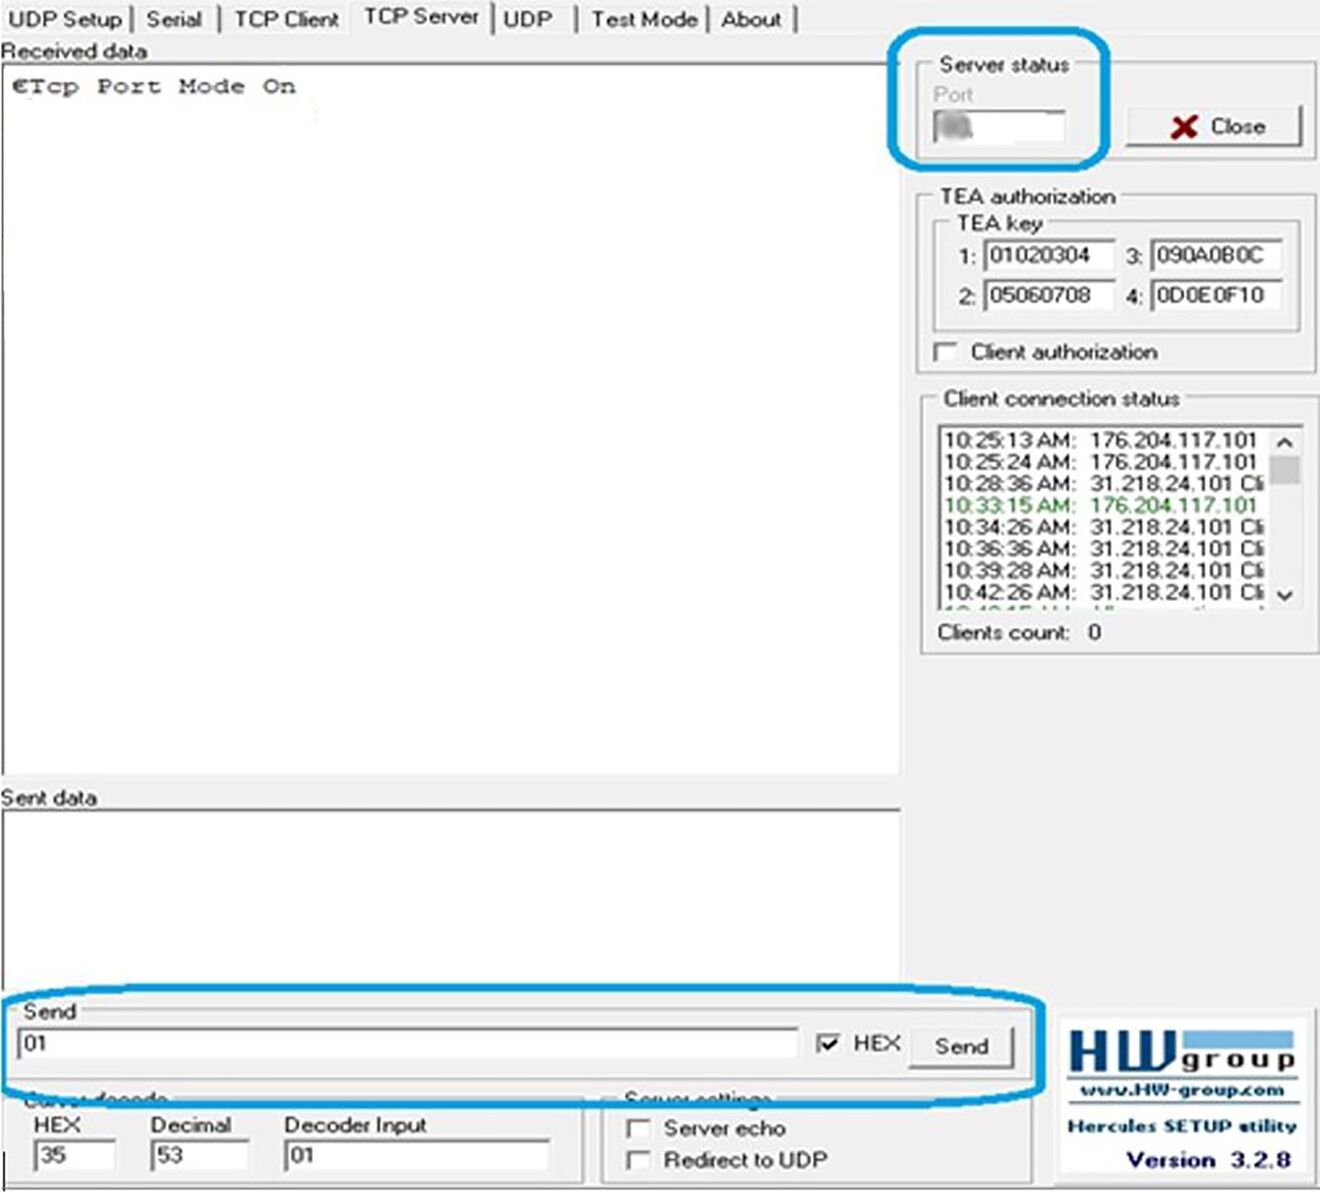The height and width of the screenshot is (1193, 1320).
Task: Toggle Redirect to UDP option
Action: 639,1160
